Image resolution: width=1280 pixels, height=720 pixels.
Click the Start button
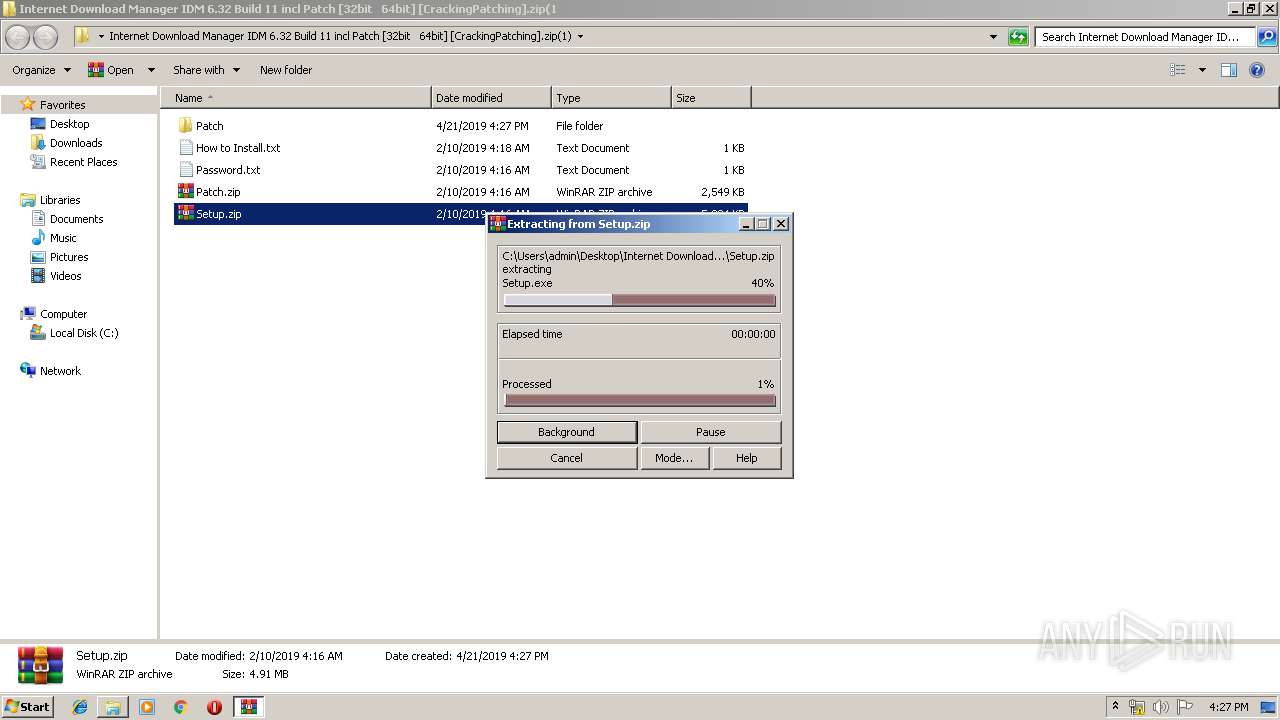28,707
